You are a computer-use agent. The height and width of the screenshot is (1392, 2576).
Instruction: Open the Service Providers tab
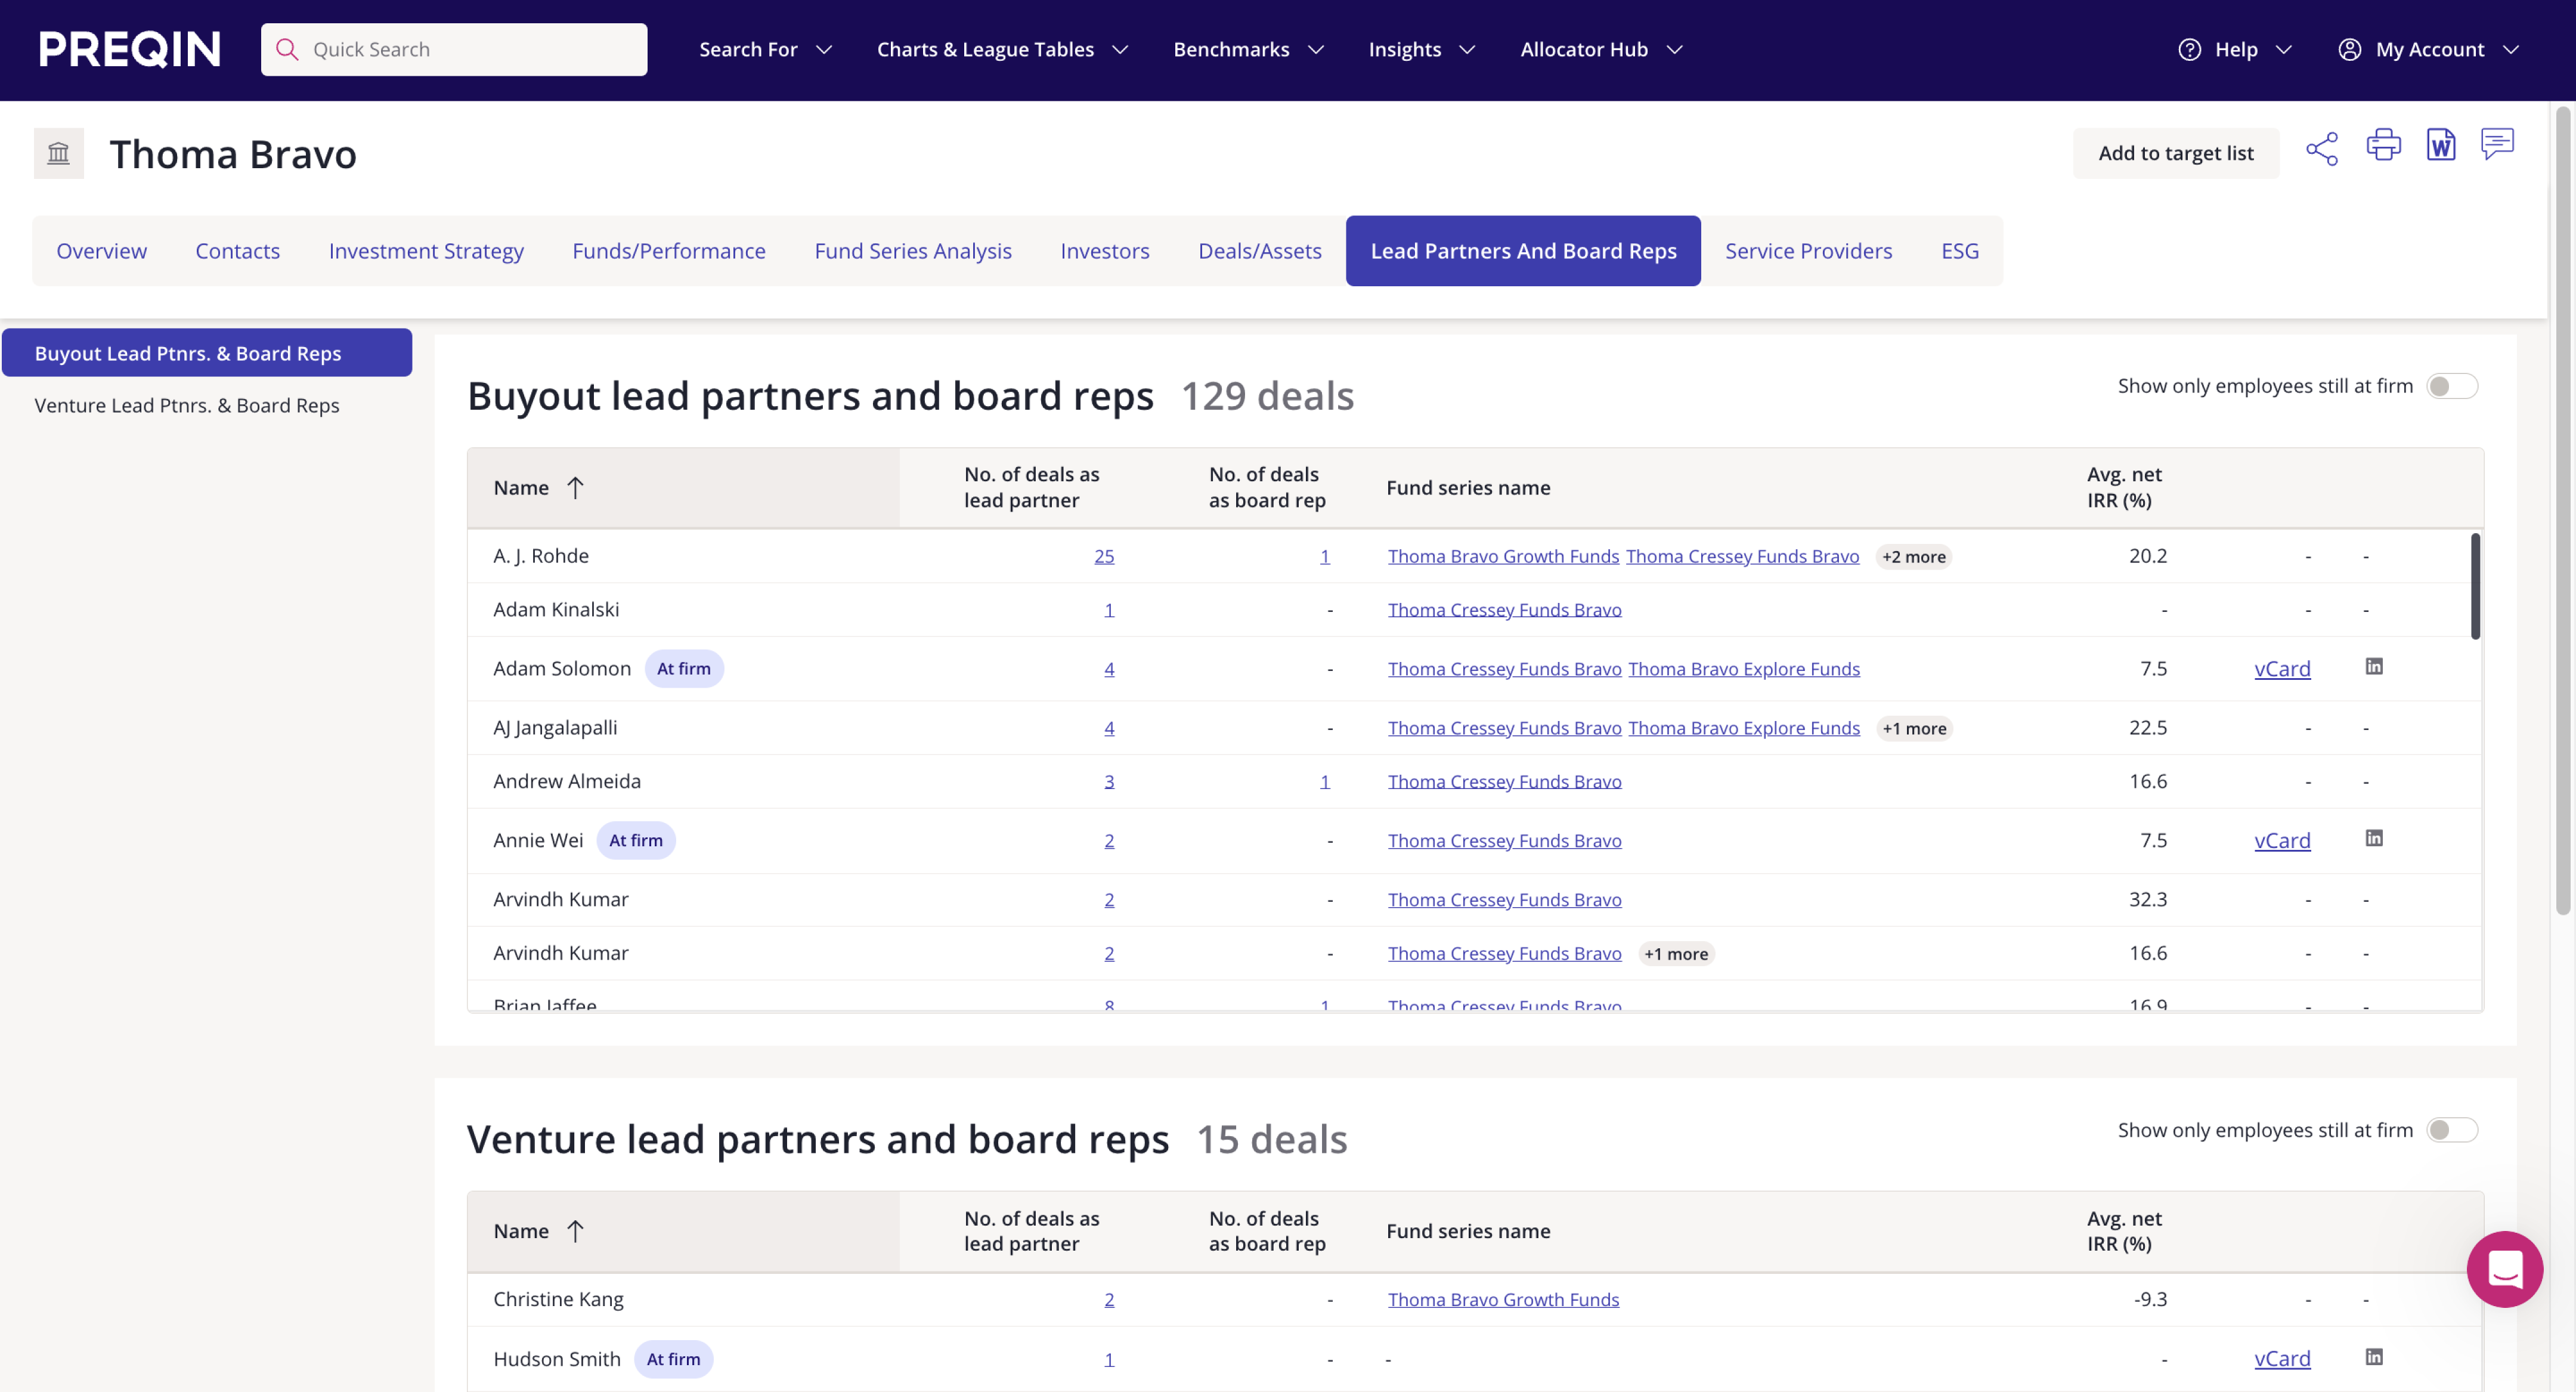click(x=1808, y=251)
